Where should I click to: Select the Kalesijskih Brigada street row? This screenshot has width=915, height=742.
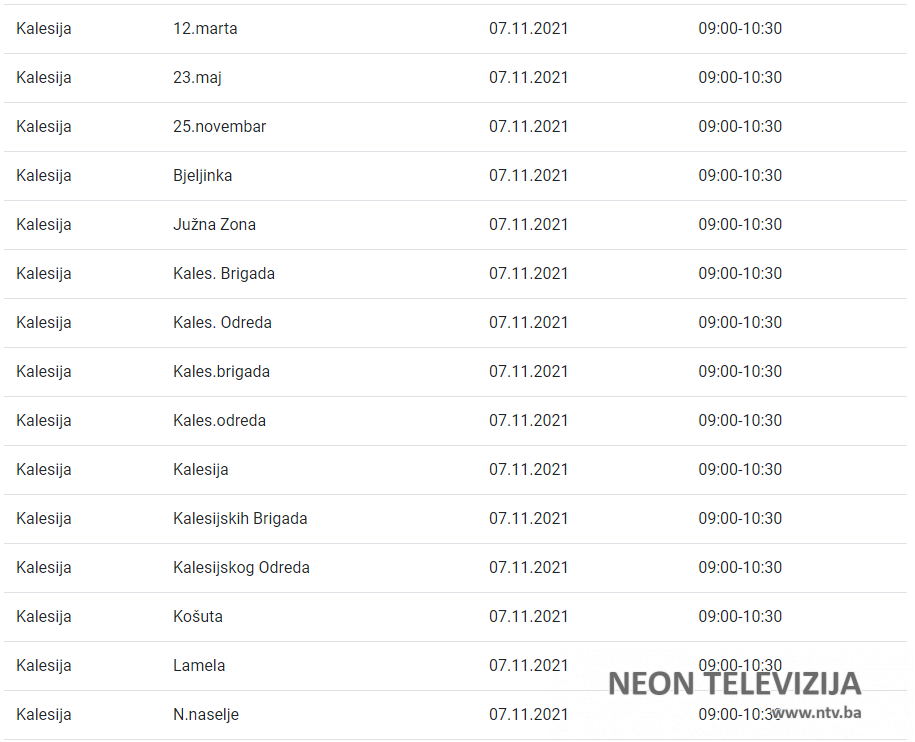click(x=240, y=519)
